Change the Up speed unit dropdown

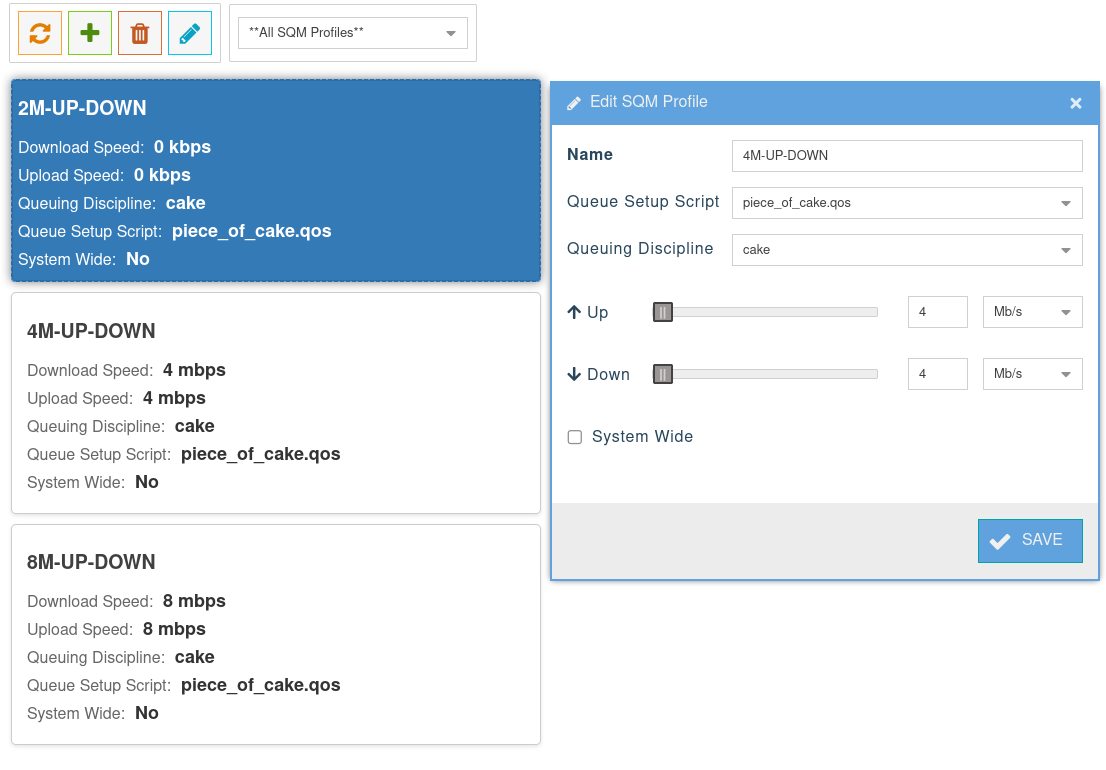(1032, 312)
